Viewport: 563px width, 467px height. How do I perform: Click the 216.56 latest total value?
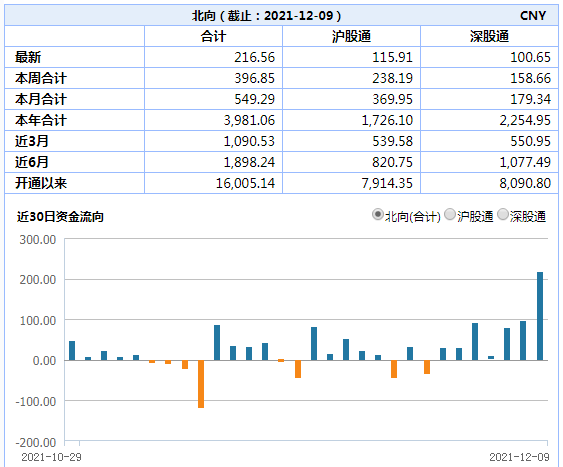(255, 57)
